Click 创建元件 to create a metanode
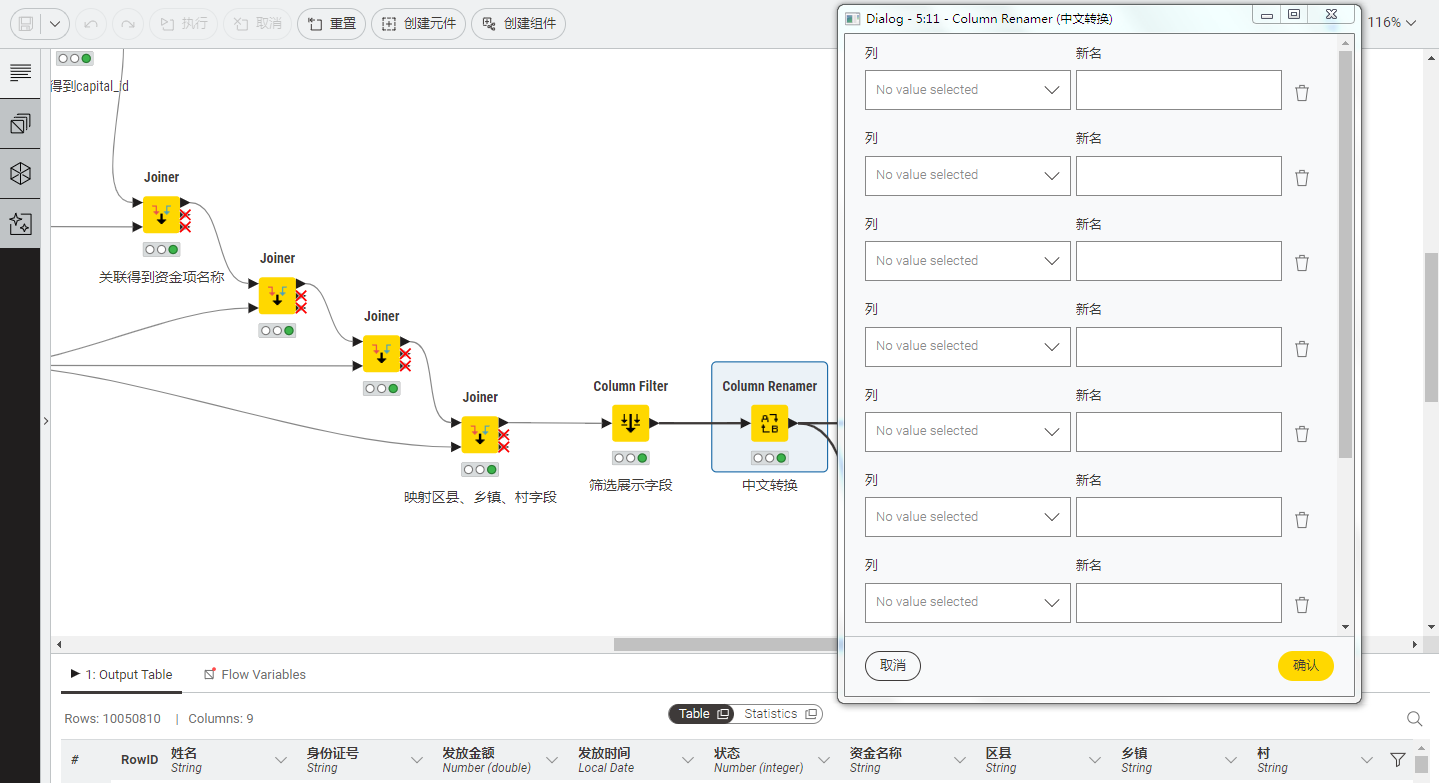This screenshot has width=1439, height=783. (x=418, y=23)
